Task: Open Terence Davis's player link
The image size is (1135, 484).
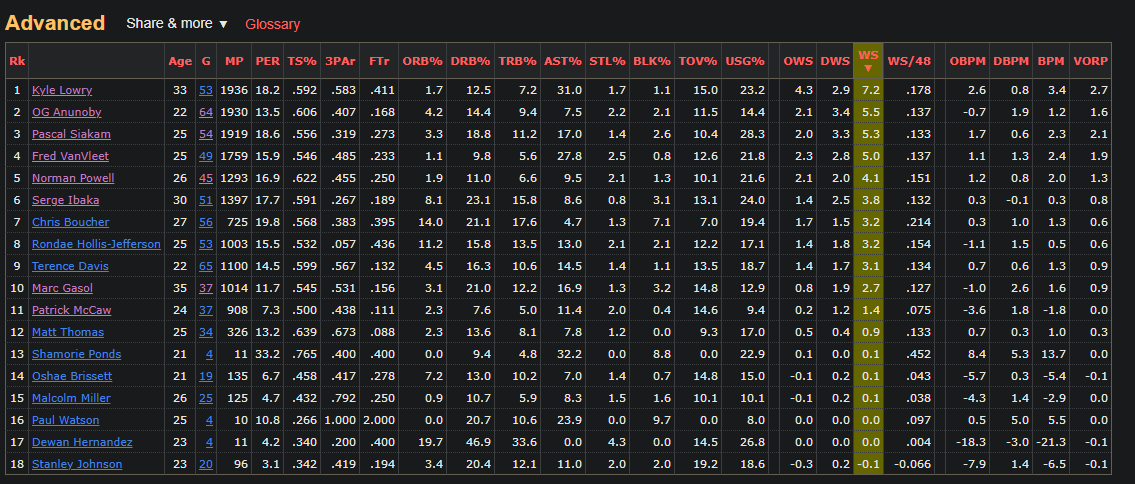Action: coord(70,266)
